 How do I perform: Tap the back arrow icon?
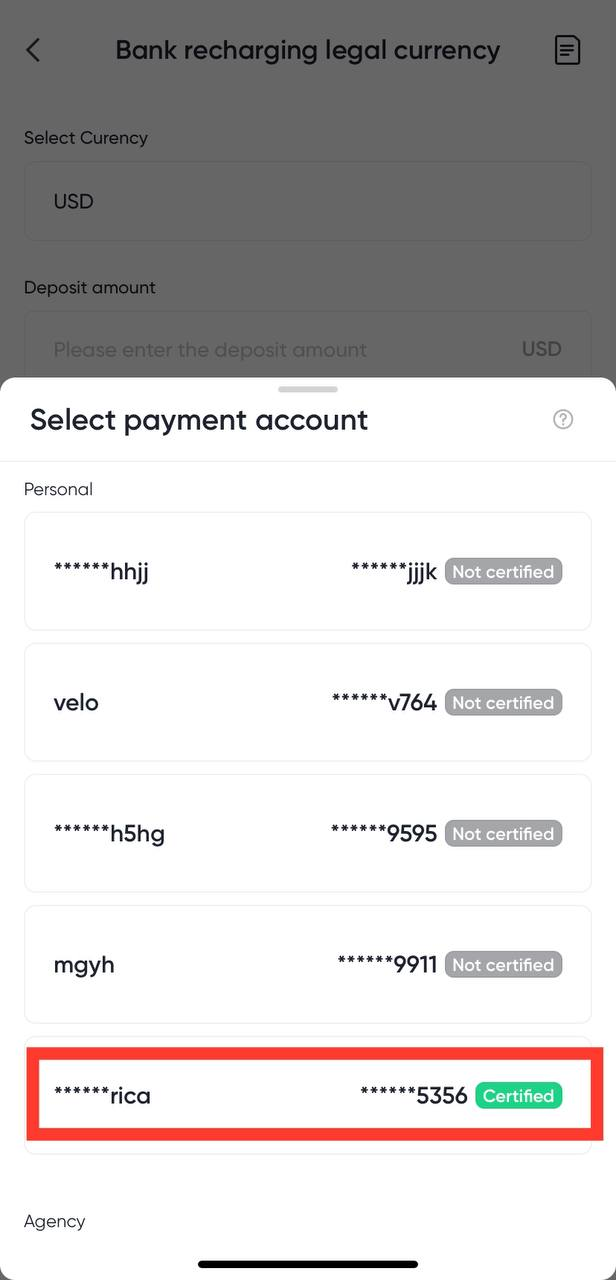(33, 50)
